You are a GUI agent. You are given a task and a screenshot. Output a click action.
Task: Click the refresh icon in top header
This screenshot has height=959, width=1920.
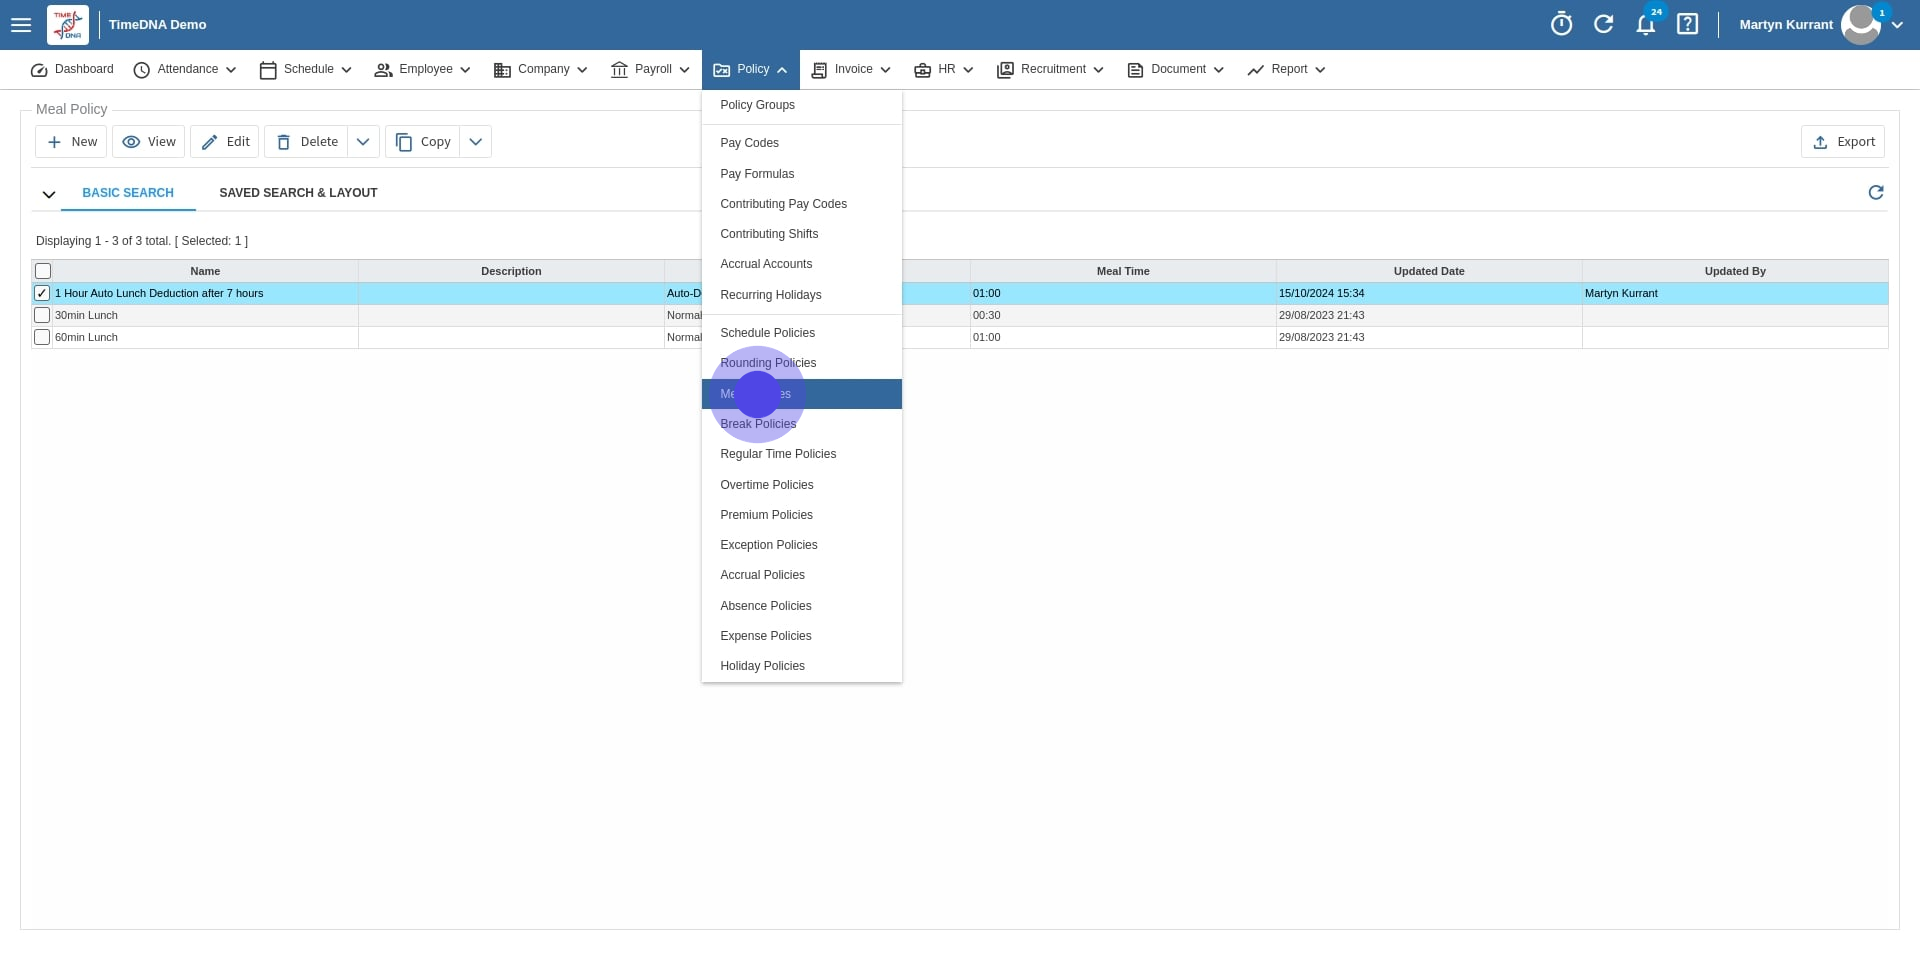coord(1603,24)
